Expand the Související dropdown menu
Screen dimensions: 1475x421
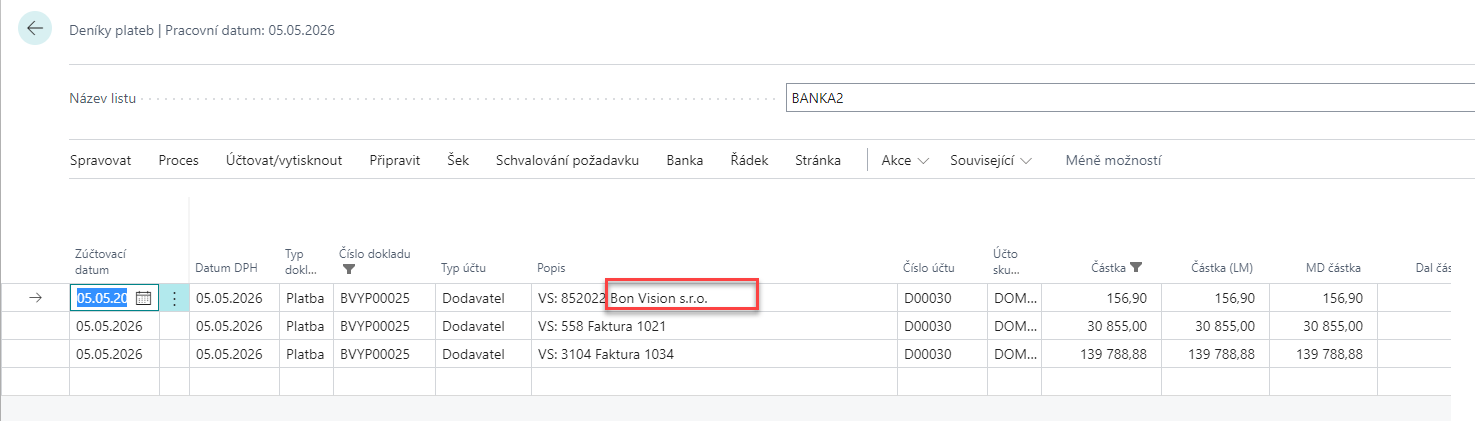pos(991,160)
